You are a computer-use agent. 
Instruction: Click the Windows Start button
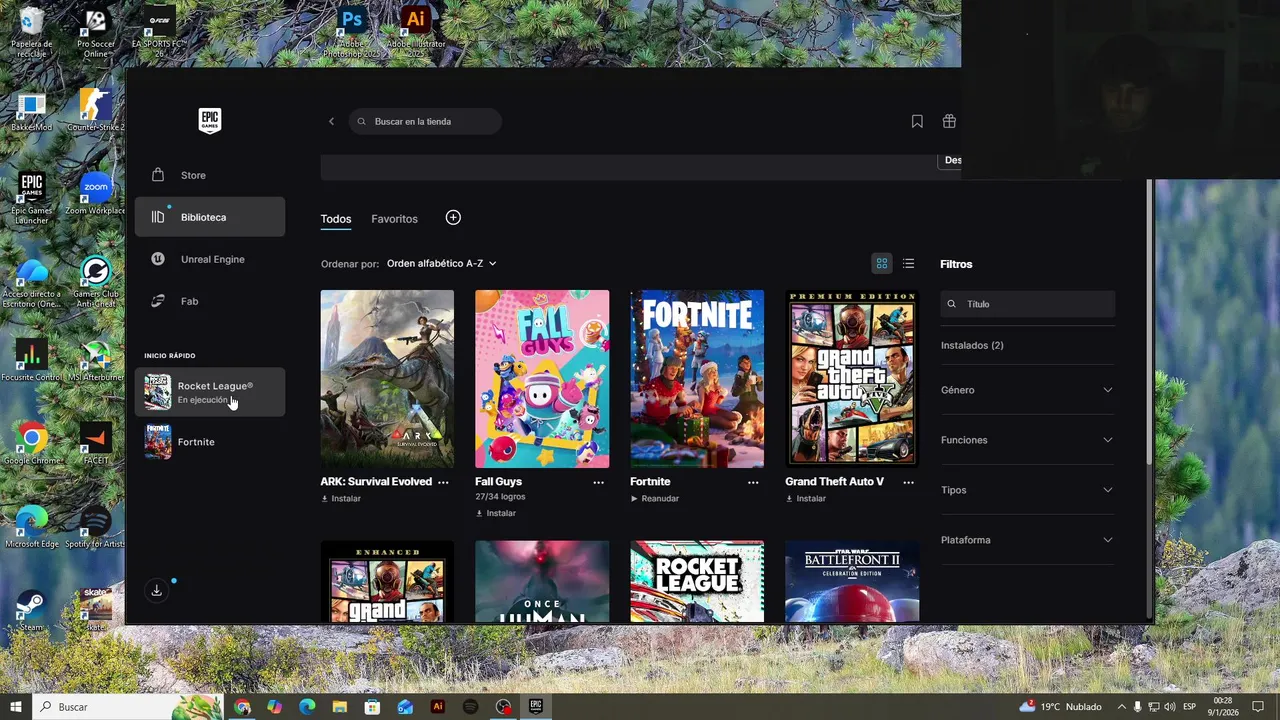tap(16, 706)
